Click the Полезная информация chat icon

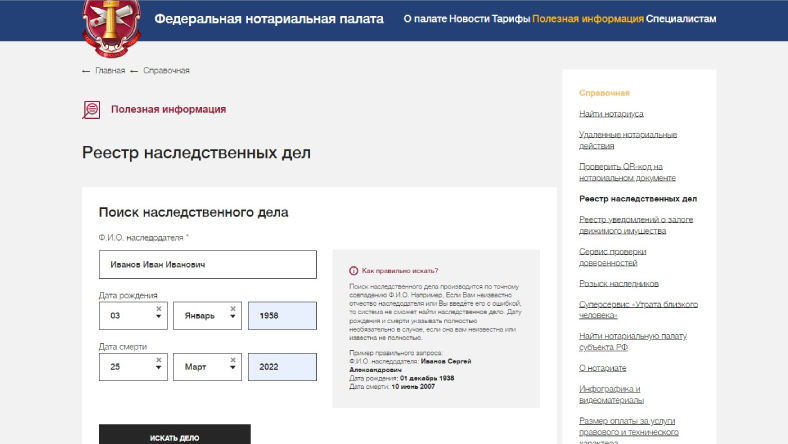pyautogui.click(x=91, y=110)
